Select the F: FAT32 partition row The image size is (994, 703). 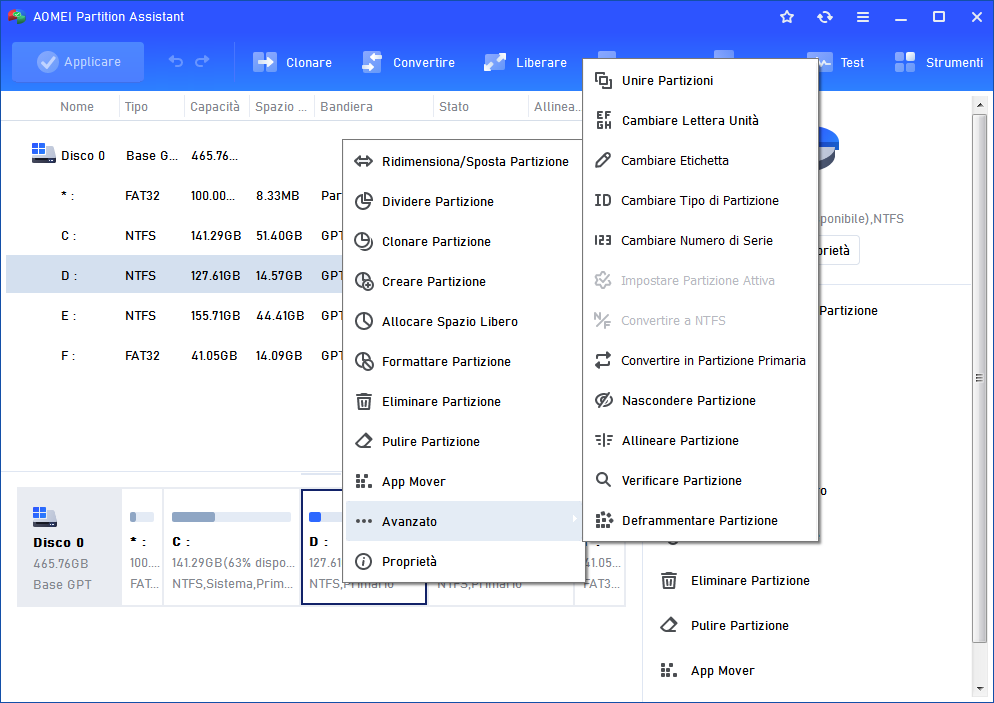tap(174, 356)
